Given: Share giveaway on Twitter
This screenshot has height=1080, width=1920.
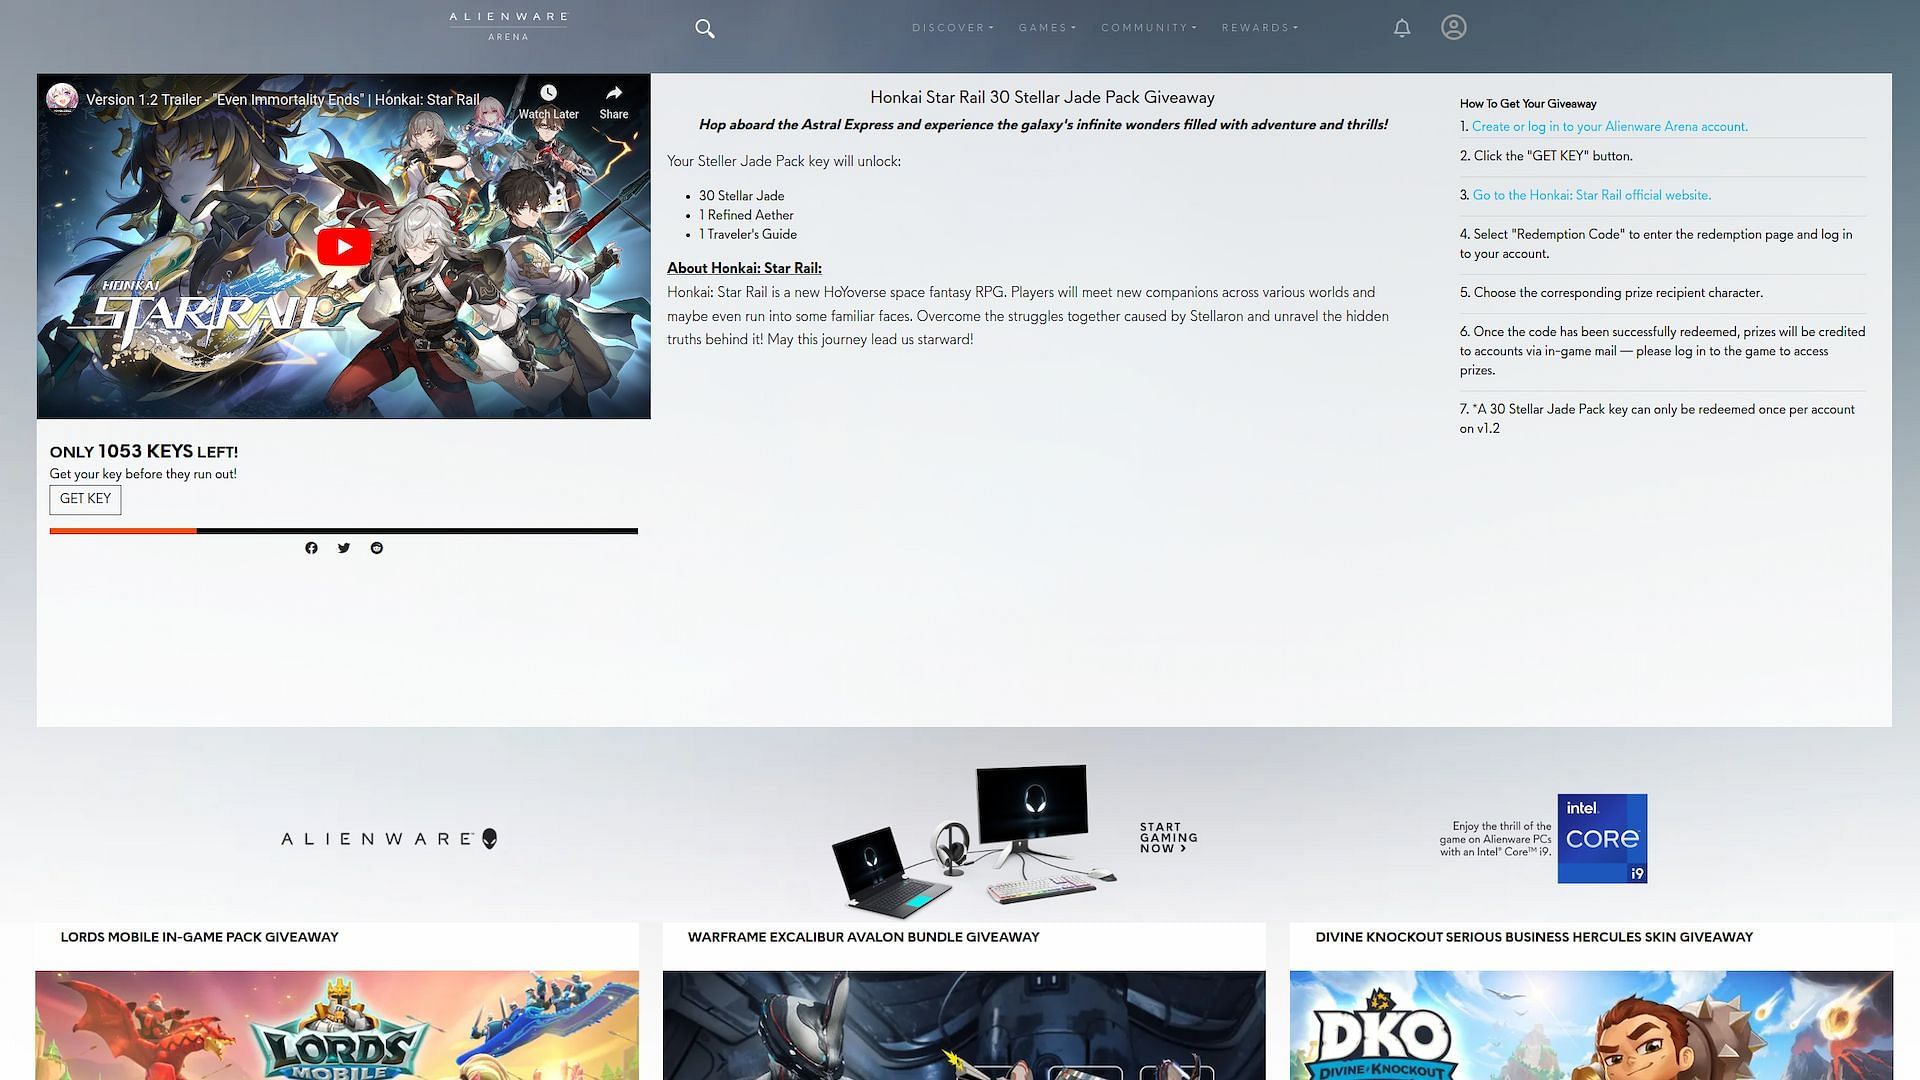Looking at the screenshot, I should click(x=344, y=548).
